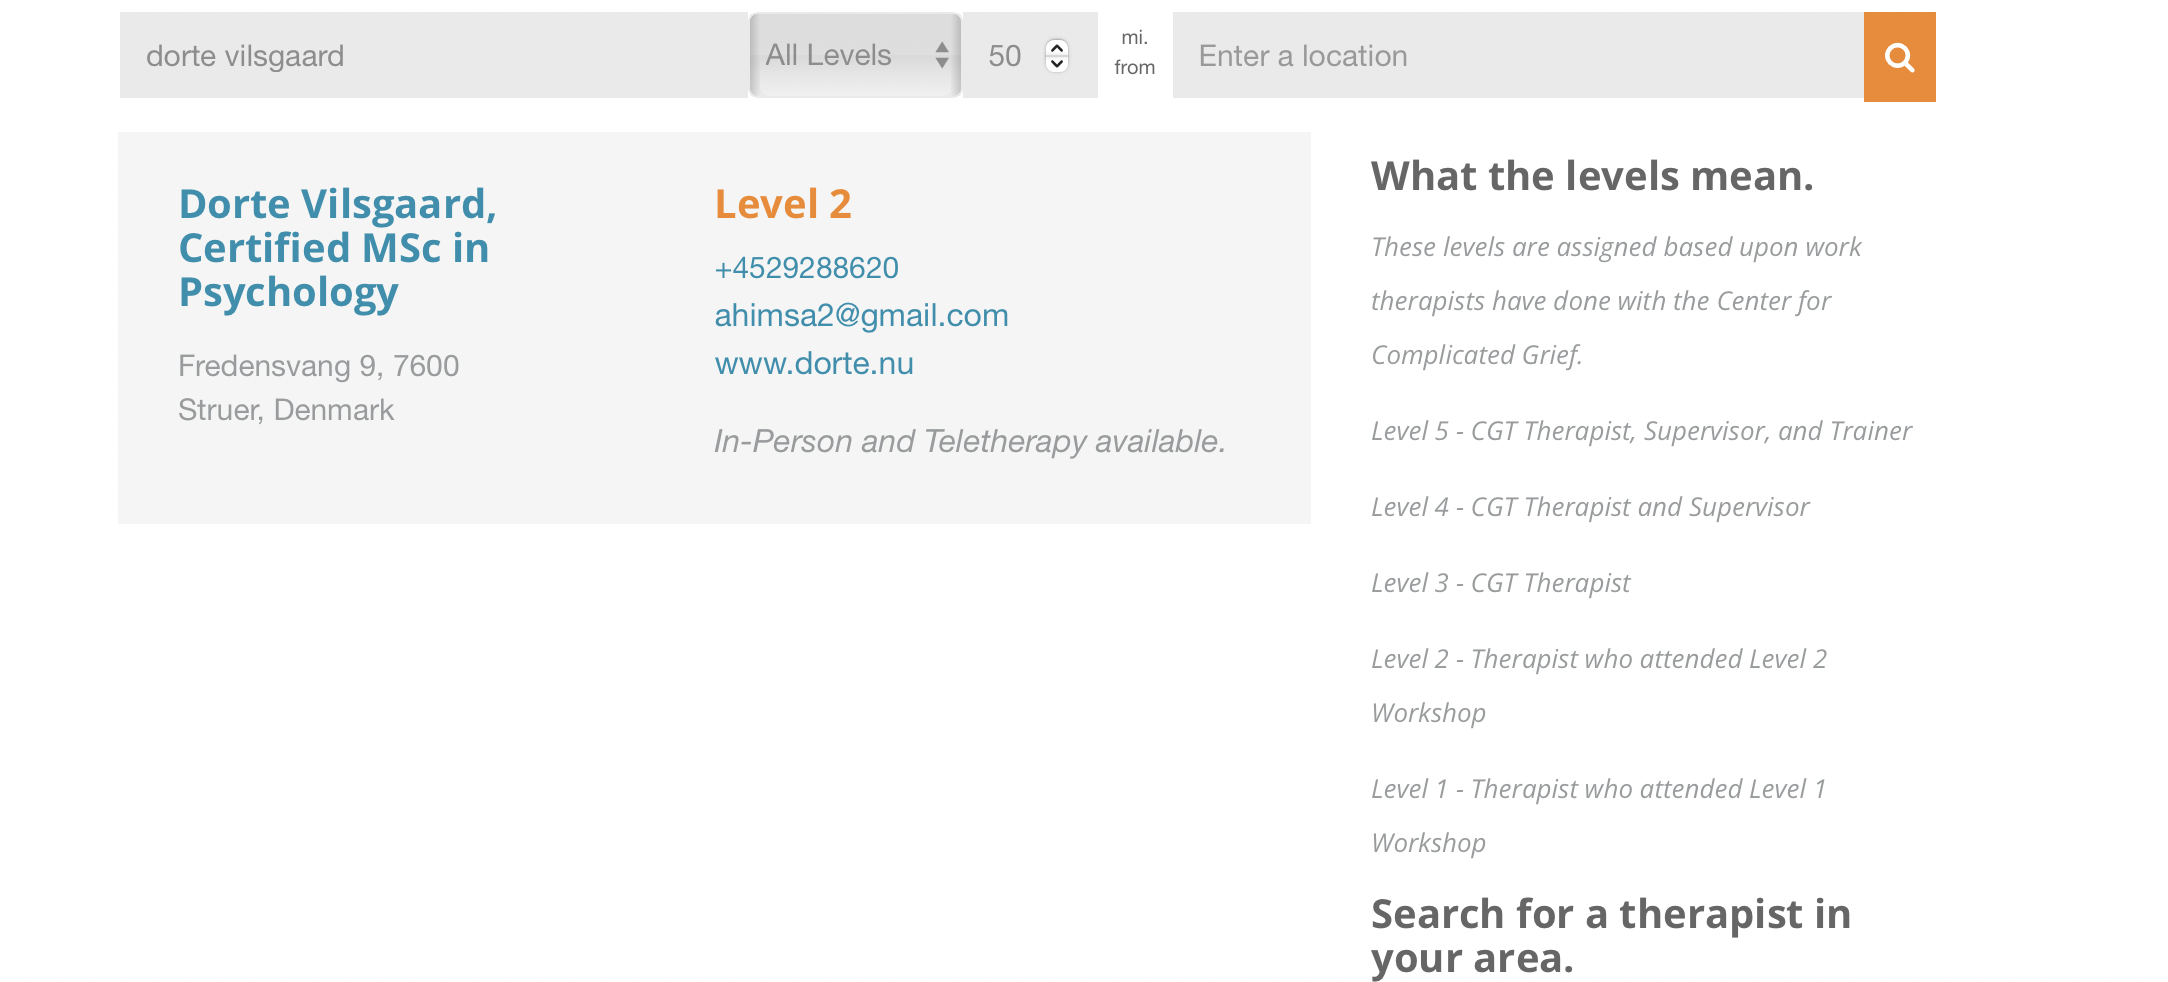
Task: Click the Level 3 CGT Therapist description
Action: (1500, 583)
